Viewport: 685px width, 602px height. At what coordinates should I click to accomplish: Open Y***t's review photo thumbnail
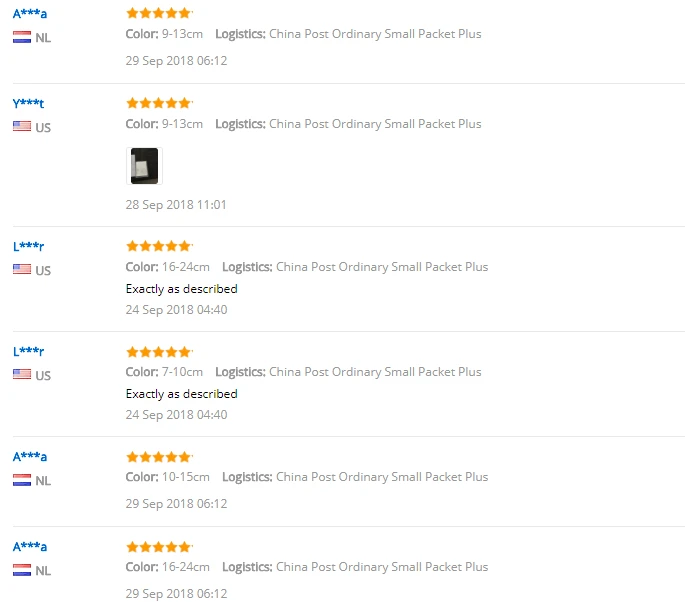pyautogui.click(x=144, y=165)
